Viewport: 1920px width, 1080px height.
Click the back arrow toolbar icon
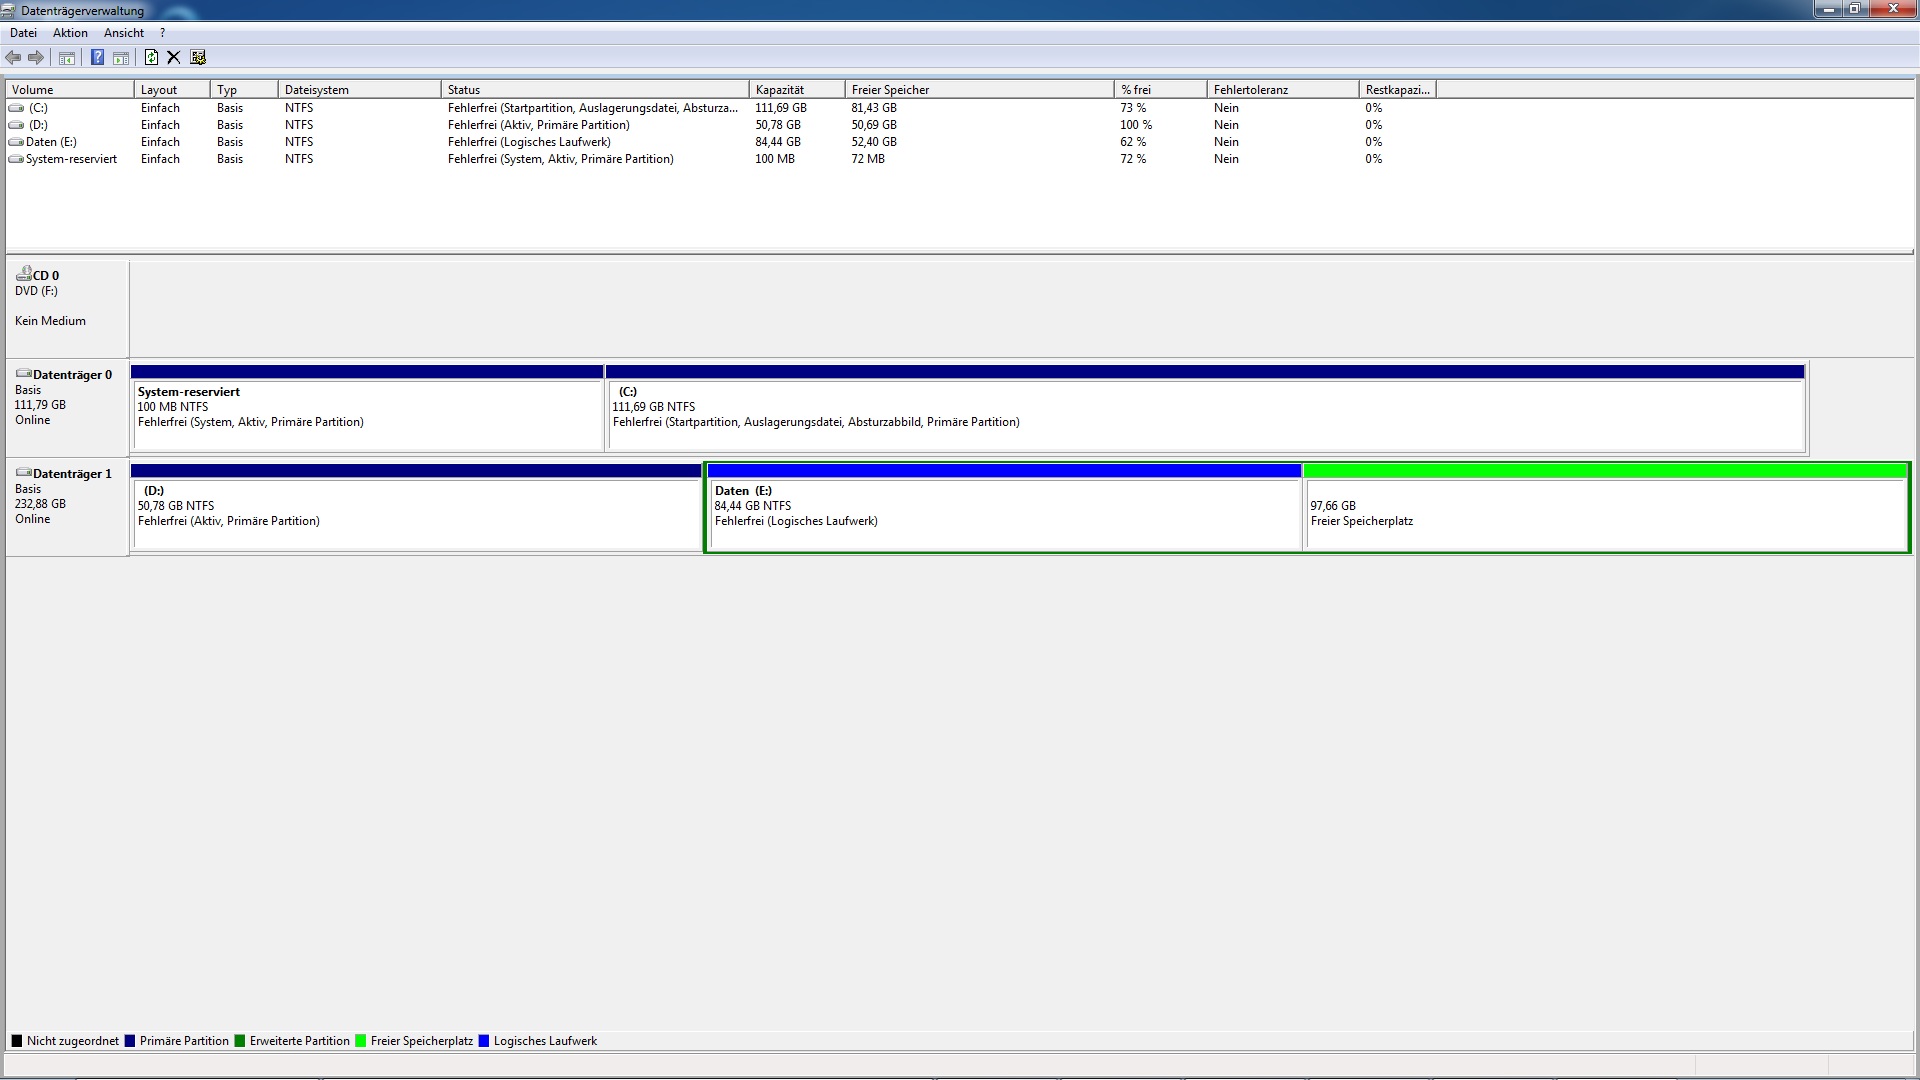coord(13,58)
